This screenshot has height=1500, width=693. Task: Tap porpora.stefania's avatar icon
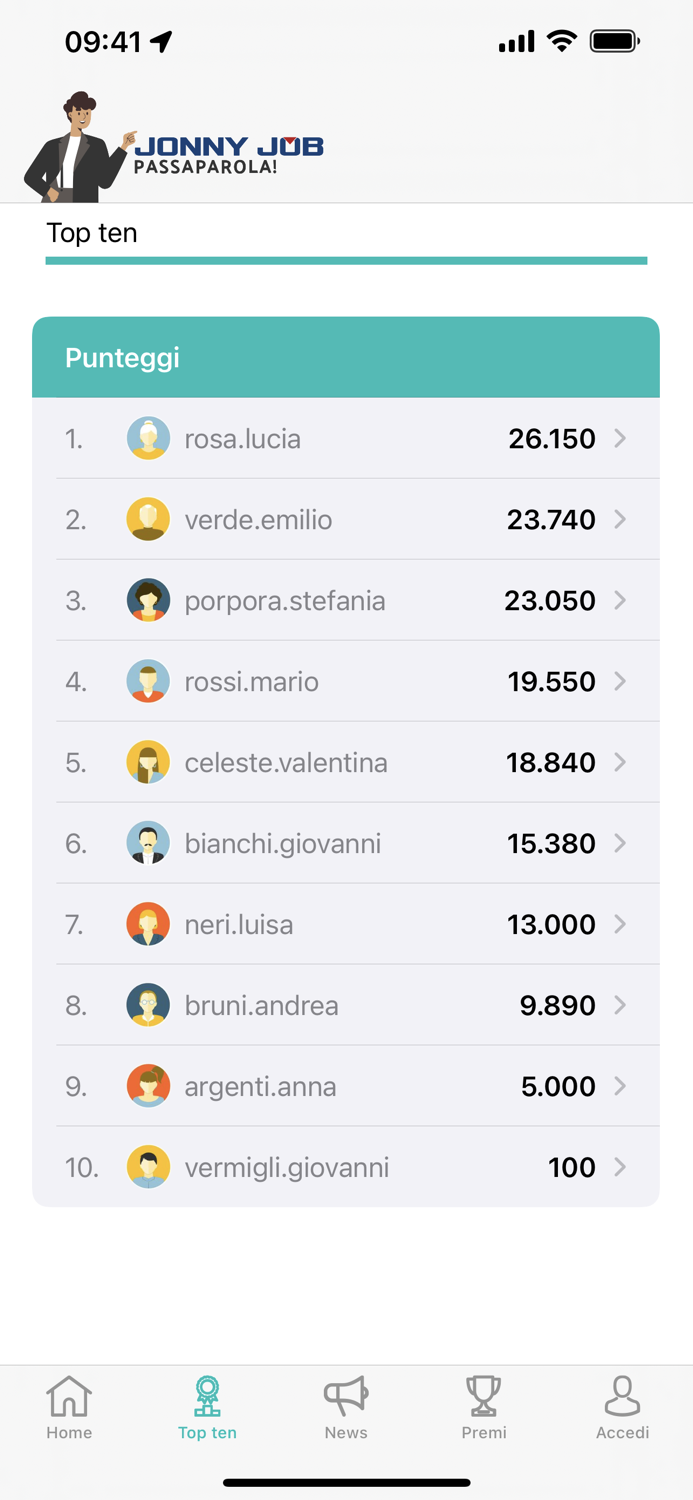point(148,600)
